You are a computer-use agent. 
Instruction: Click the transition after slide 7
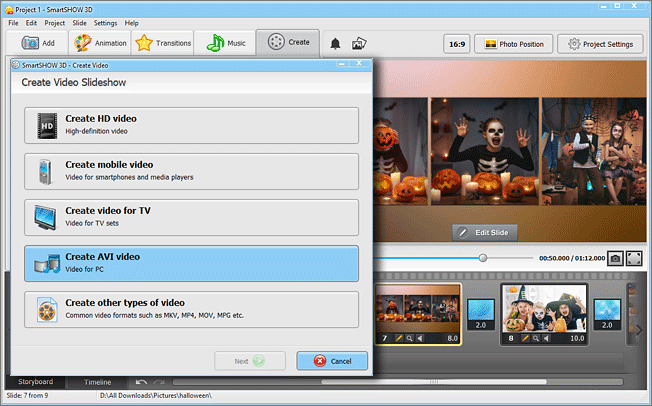point(481,314)
